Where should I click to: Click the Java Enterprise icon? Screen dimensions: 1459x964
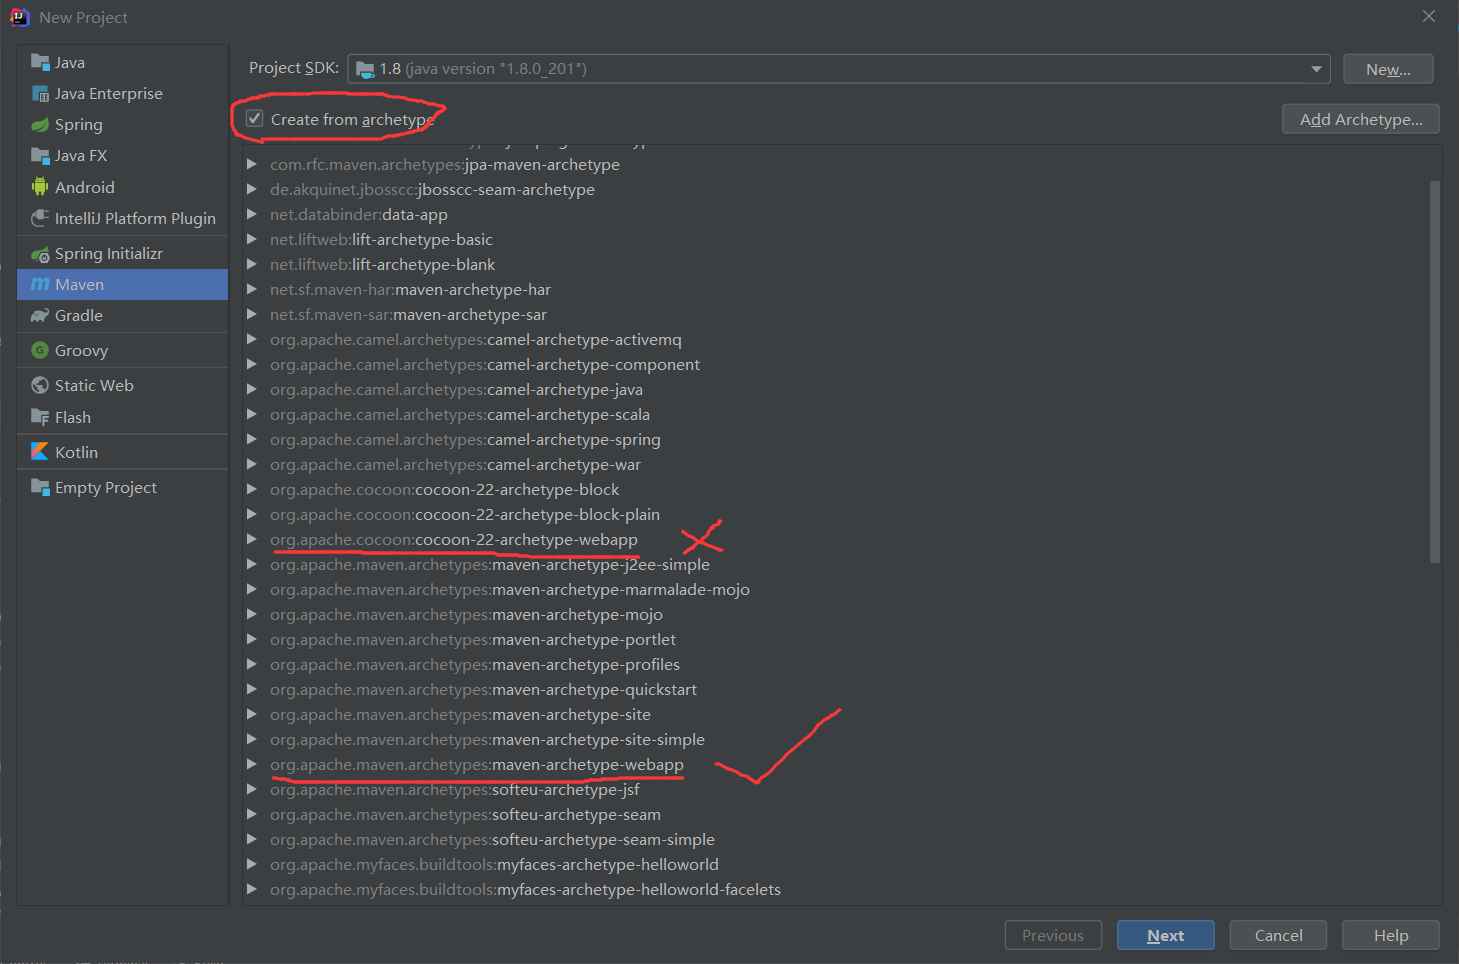[40, 93]
